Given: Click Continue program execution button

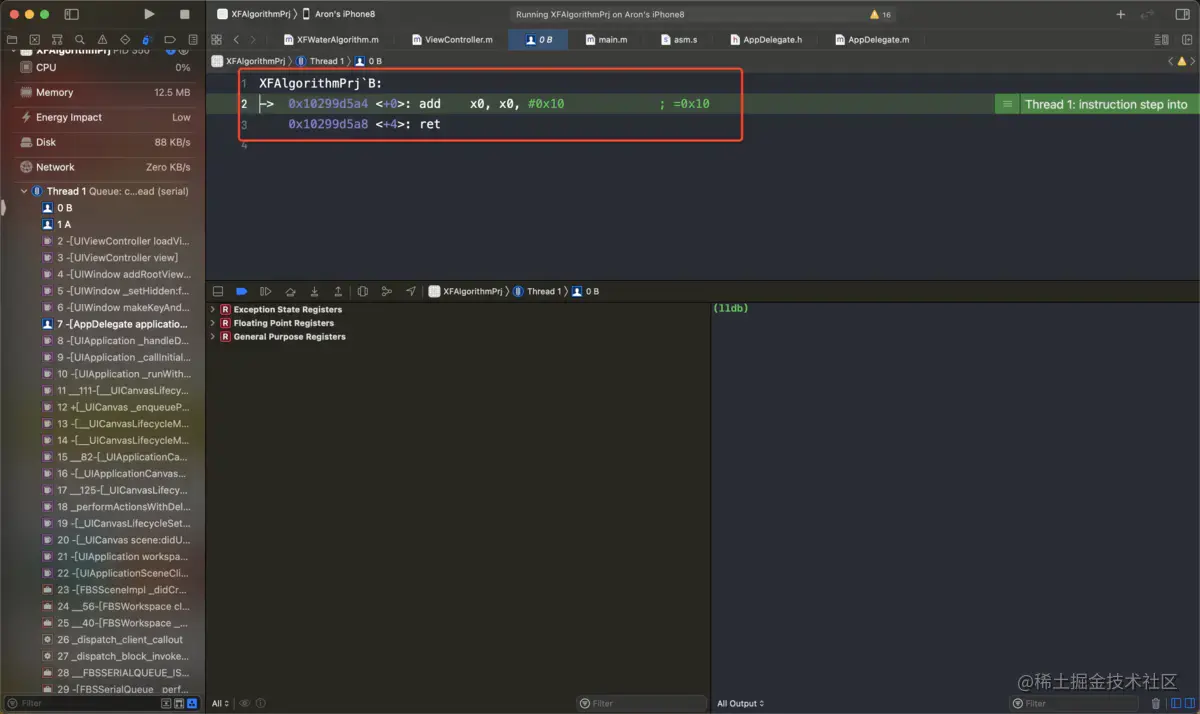Looking at the screenshot, I should pyautogui.click(x=265, y=291).
